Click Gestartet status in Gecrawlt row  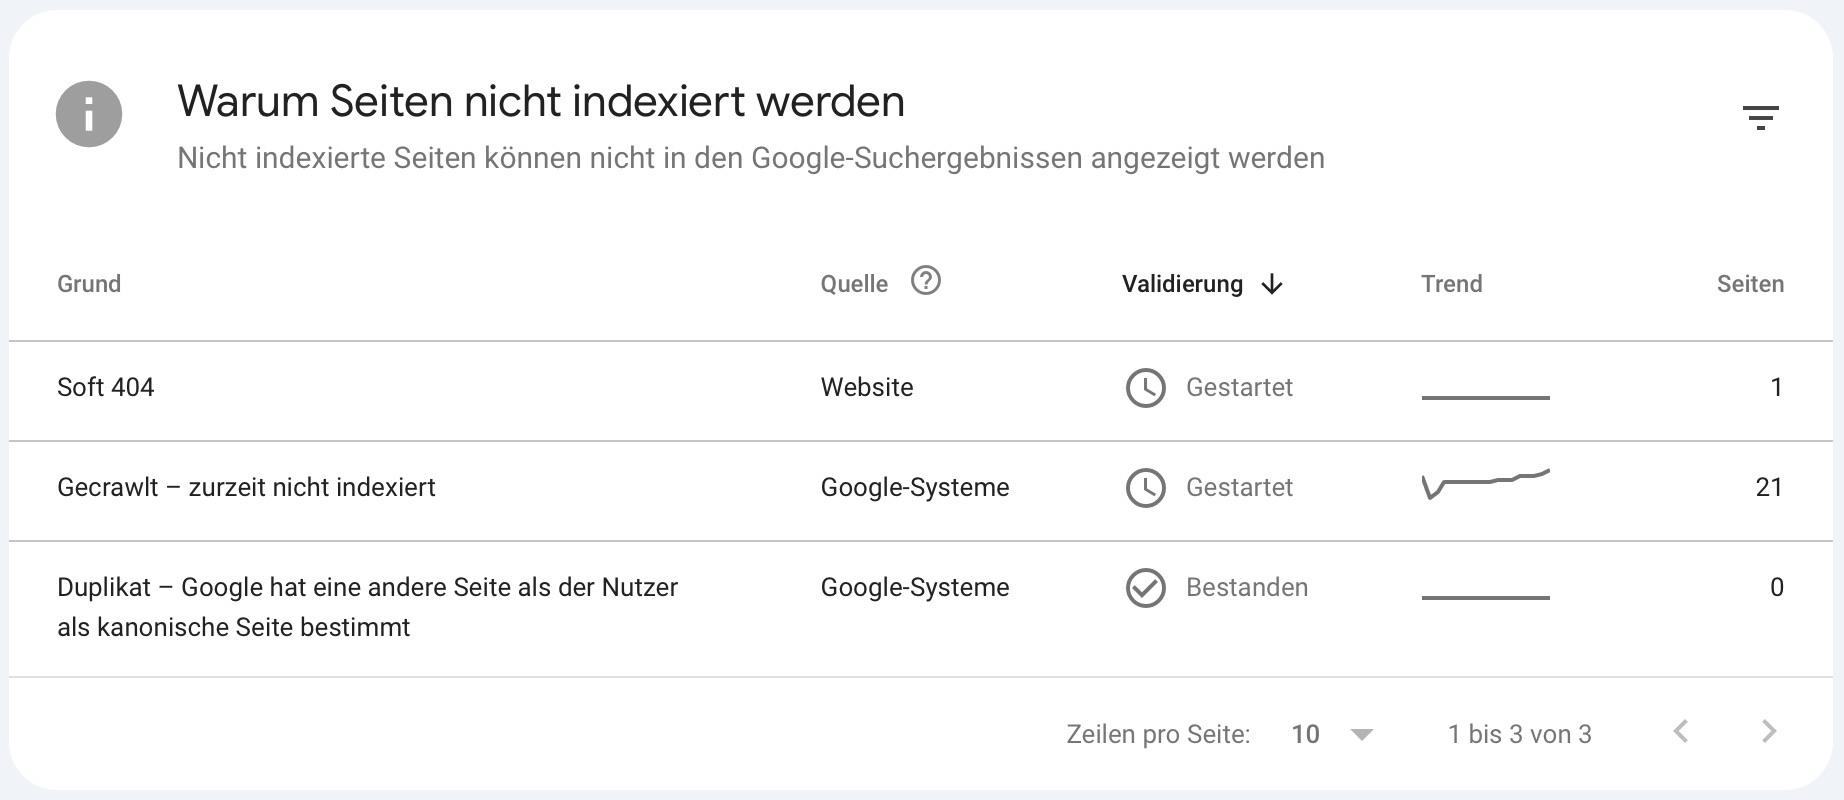click(x=1239, y=488)
